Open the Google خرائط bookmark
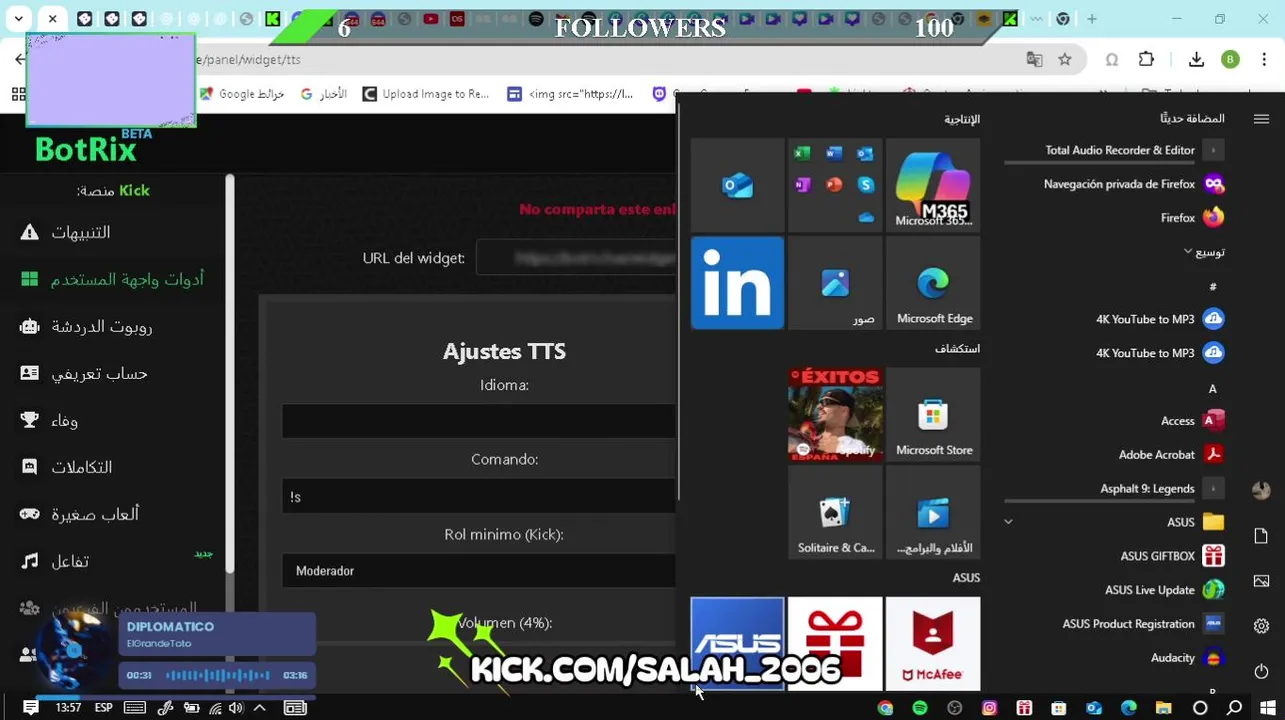 [x=242, y=94]
